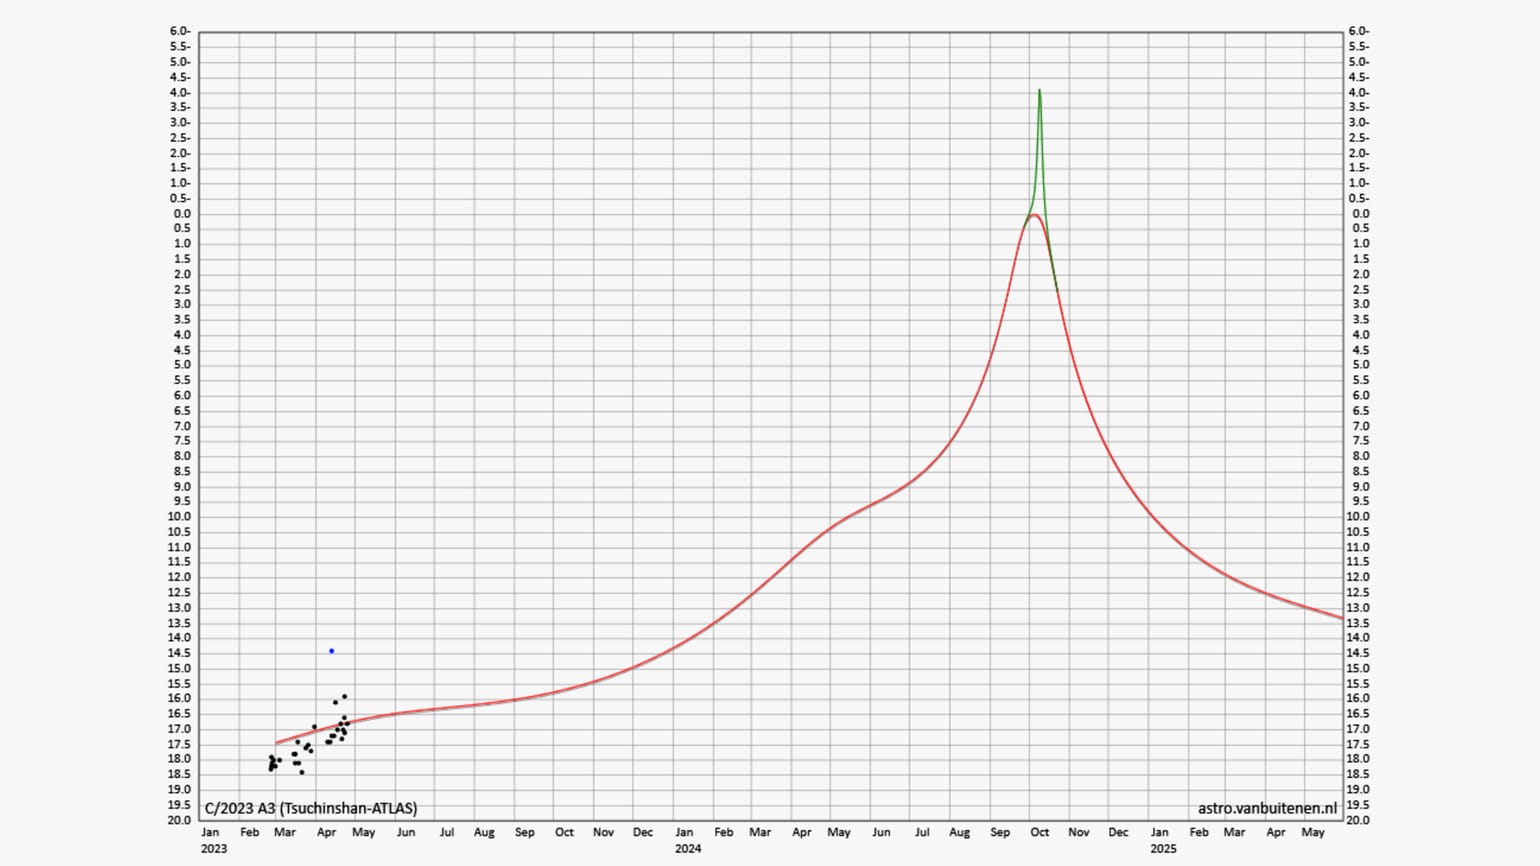
Task: Select the 6.0- top label on left axis
Action: [x=180, y=32]
